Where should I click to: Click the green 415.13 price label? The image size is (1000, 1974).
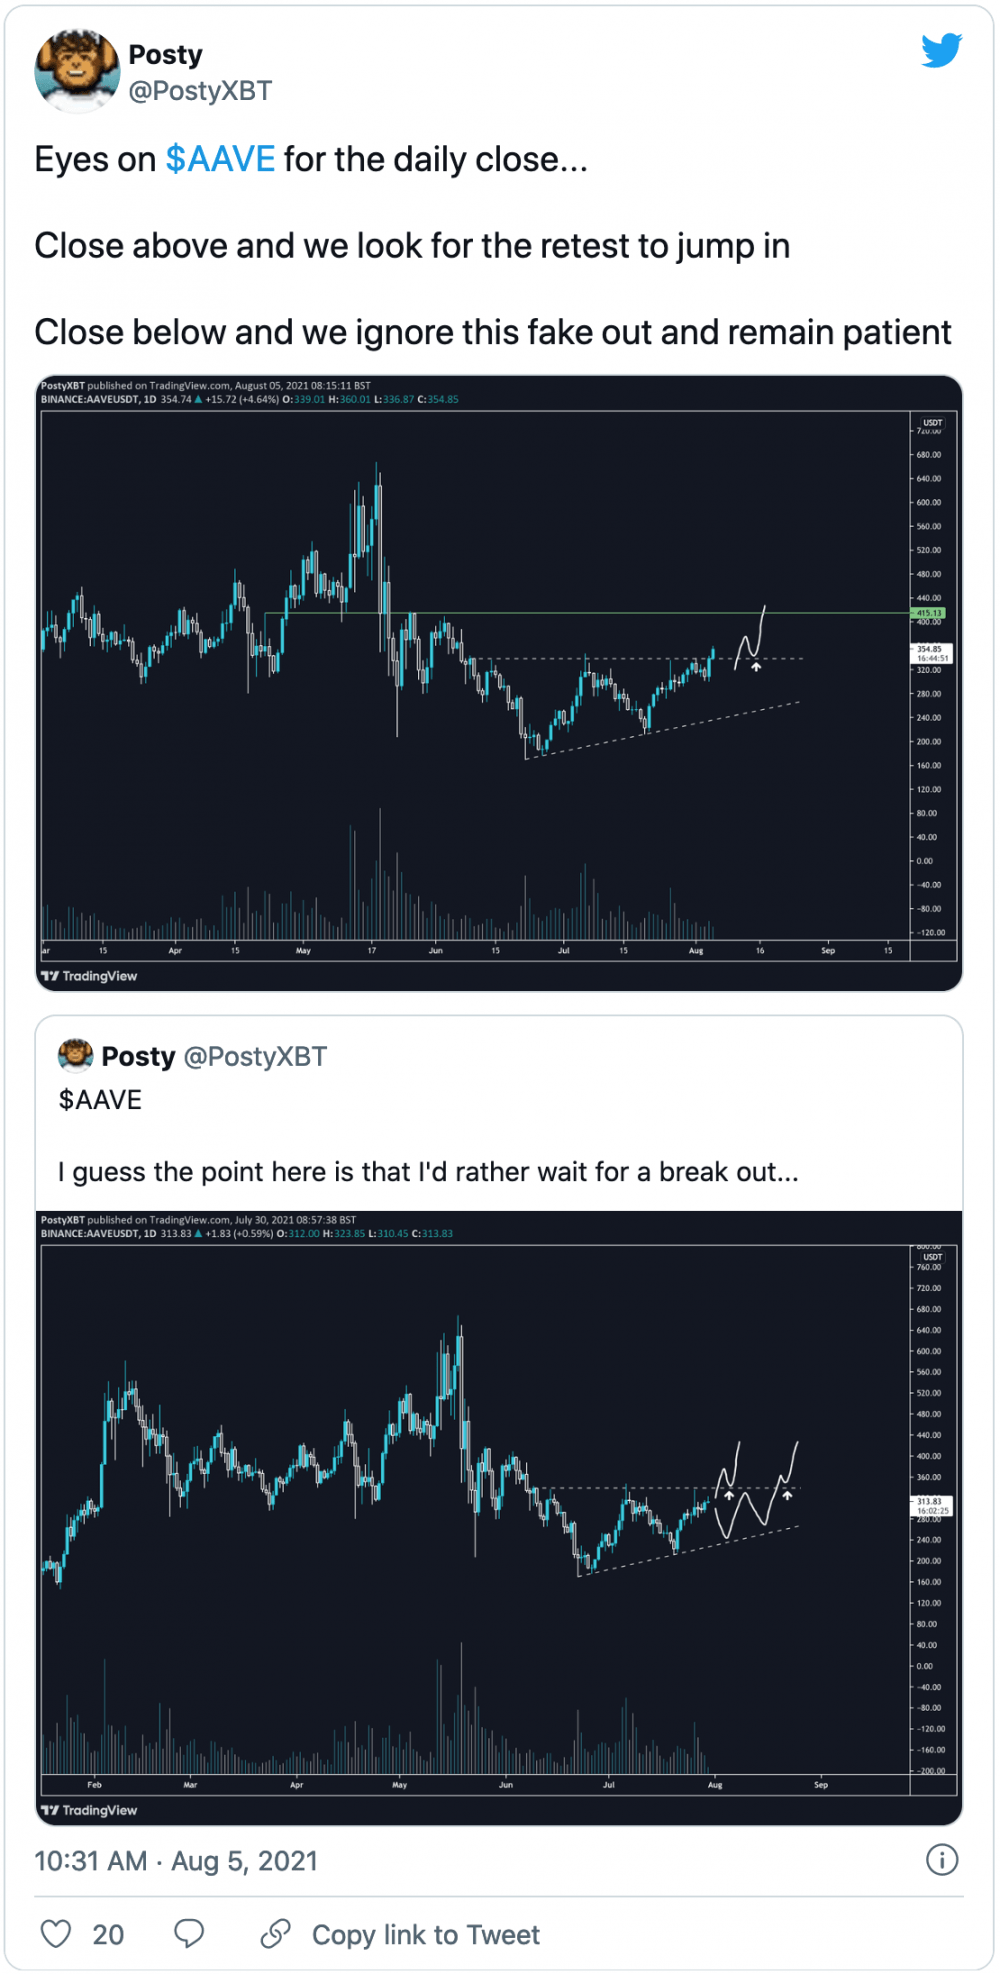tap(929, 613)
